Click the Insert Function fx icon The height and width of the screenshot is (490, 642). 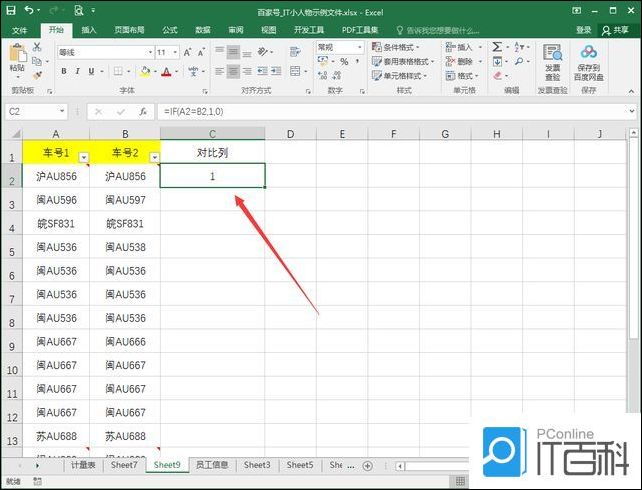pyautogui.click(x=143, y=111)
